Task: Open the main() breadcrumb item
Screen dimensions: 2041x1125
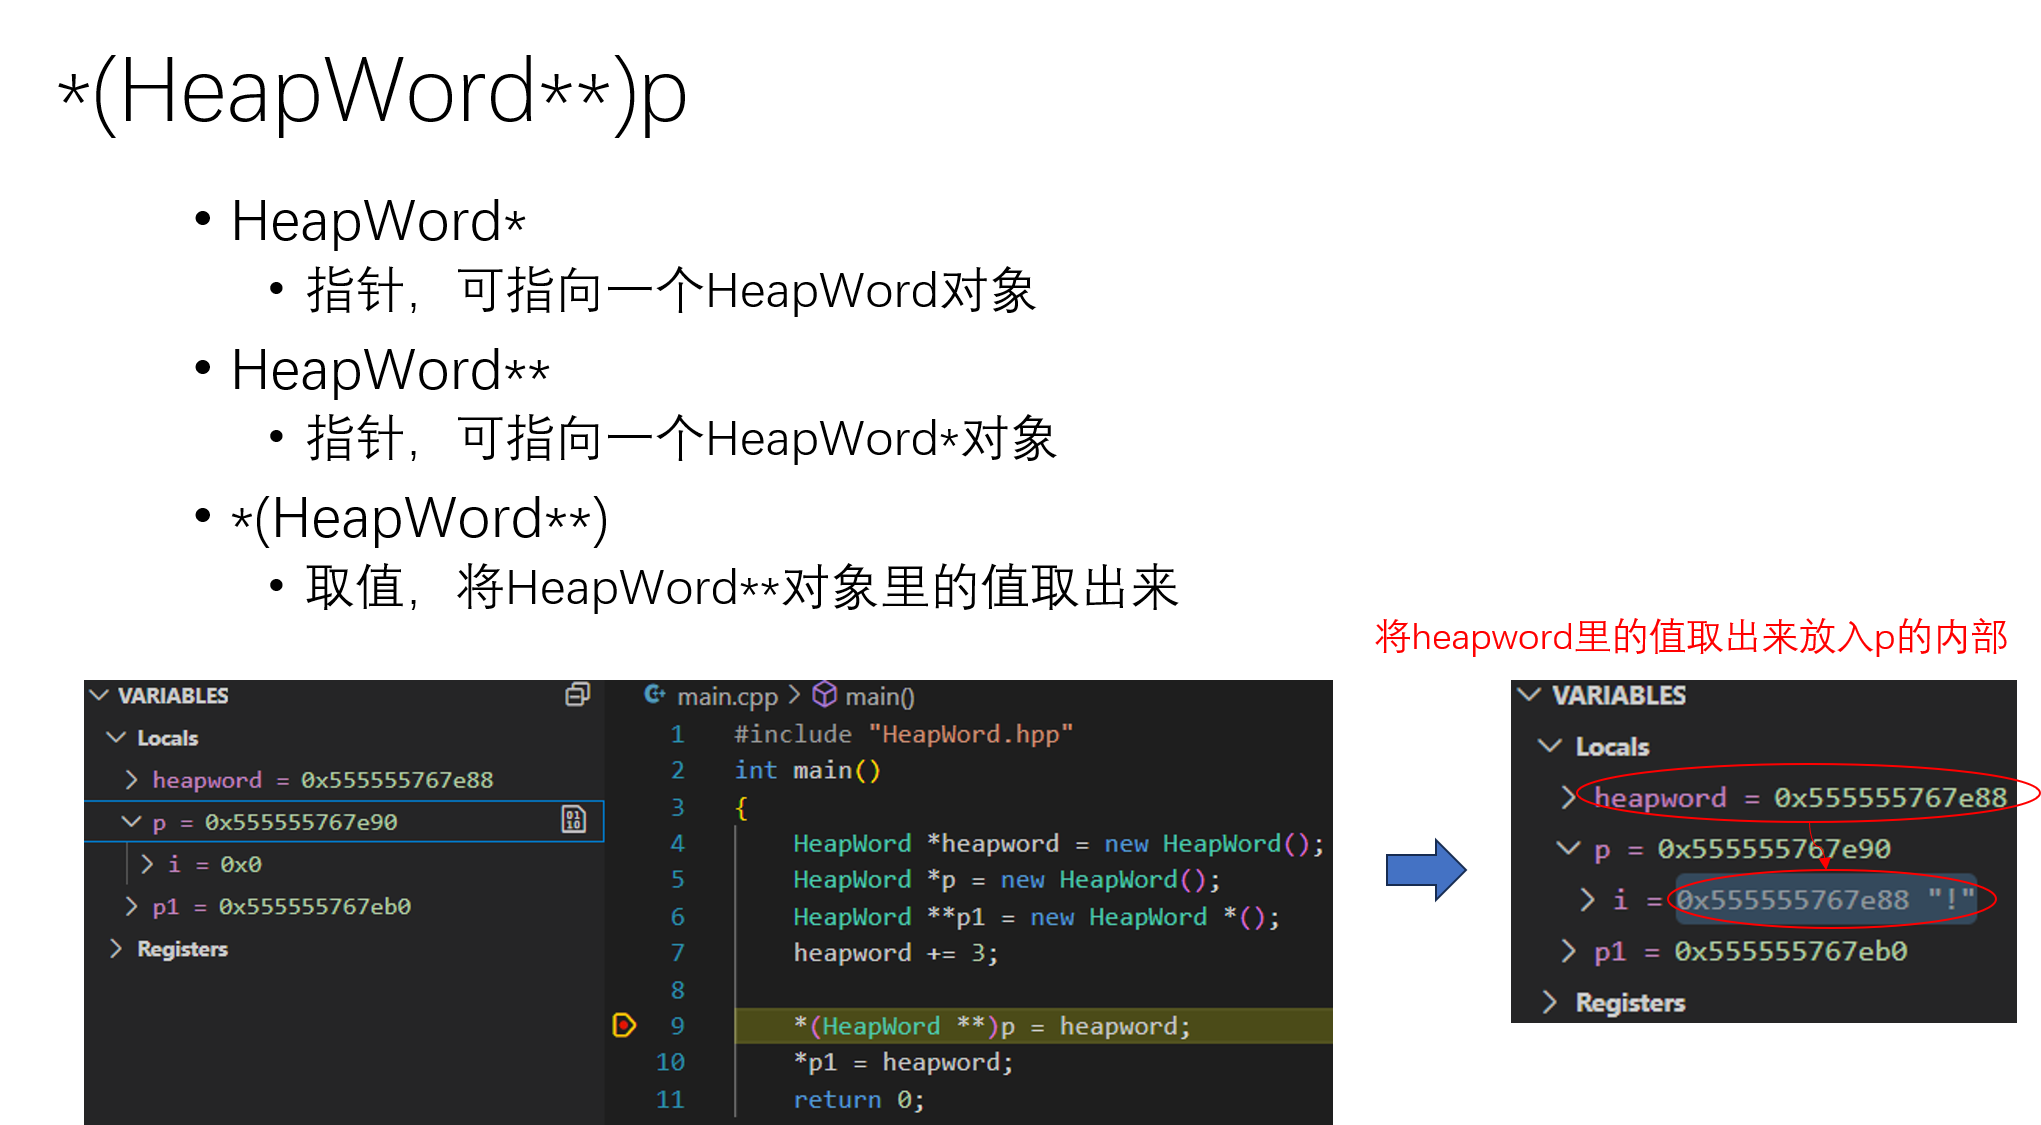Action: point(879,696)
